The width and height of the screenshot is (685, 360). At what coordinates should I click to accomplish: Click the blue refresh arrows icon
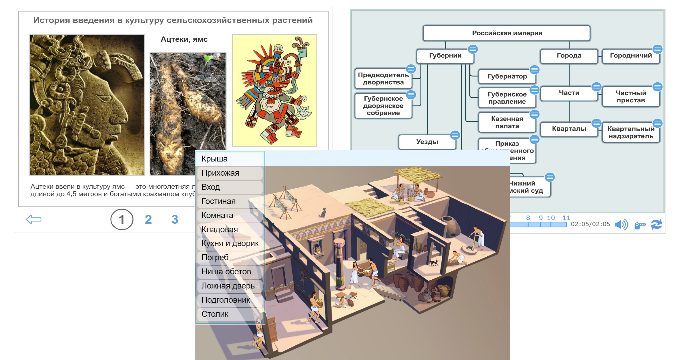coord(656,225)
